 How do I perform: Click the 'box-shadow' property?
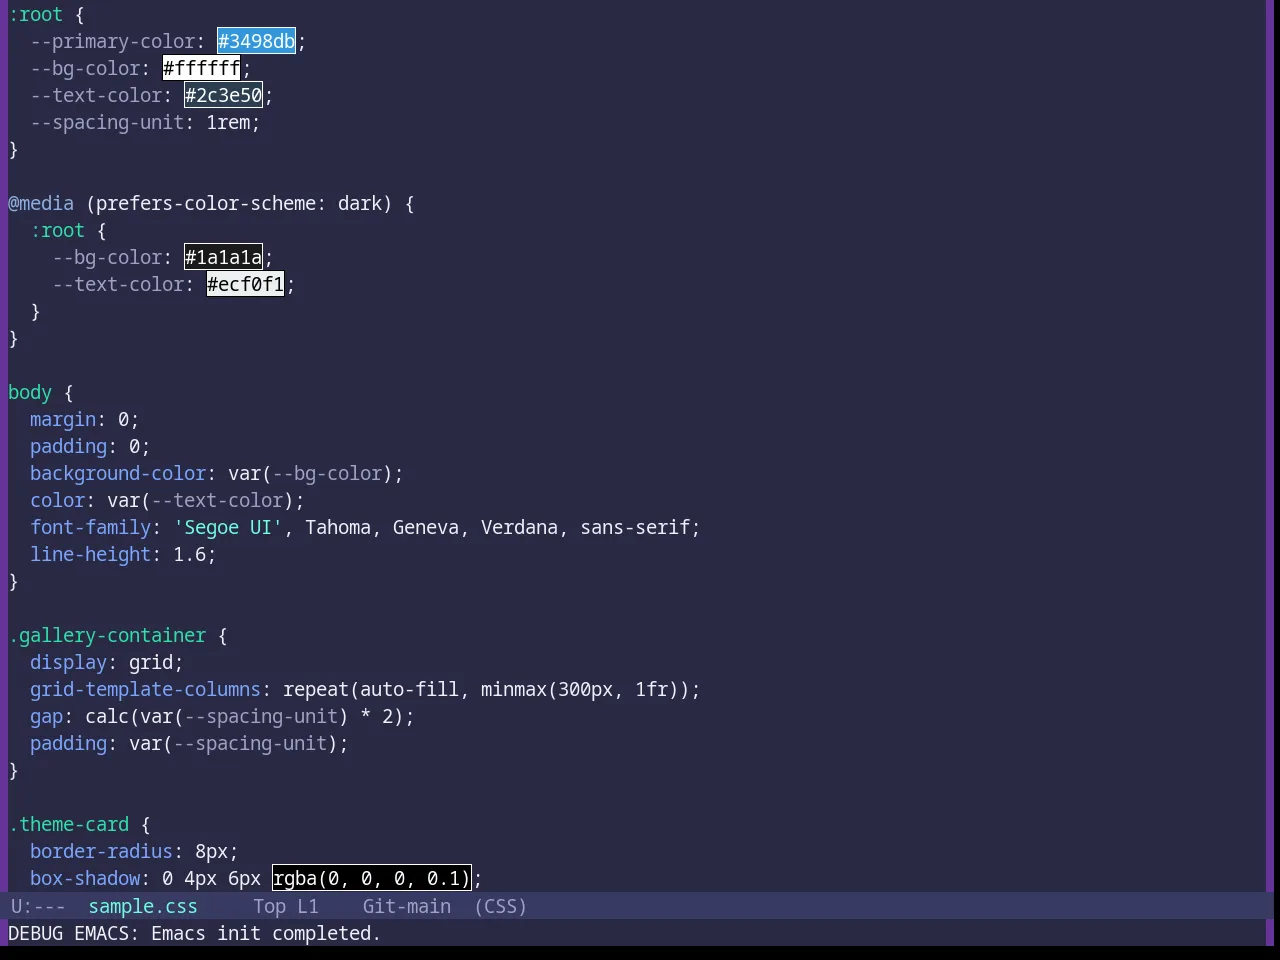pyautogui.click(x=85, y=878)
